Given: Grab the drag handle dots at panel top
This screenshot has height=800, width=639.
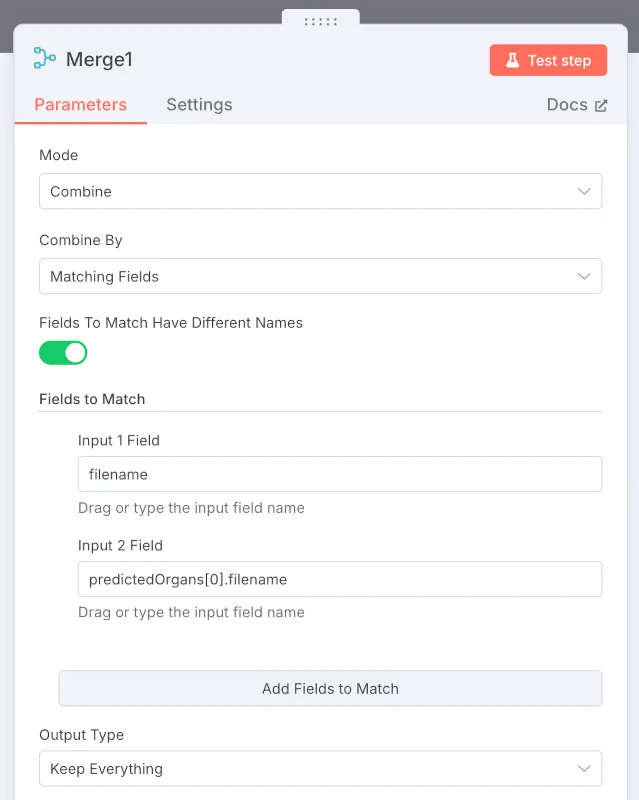Looking at the screenshot, I should [x=320, y=20].
